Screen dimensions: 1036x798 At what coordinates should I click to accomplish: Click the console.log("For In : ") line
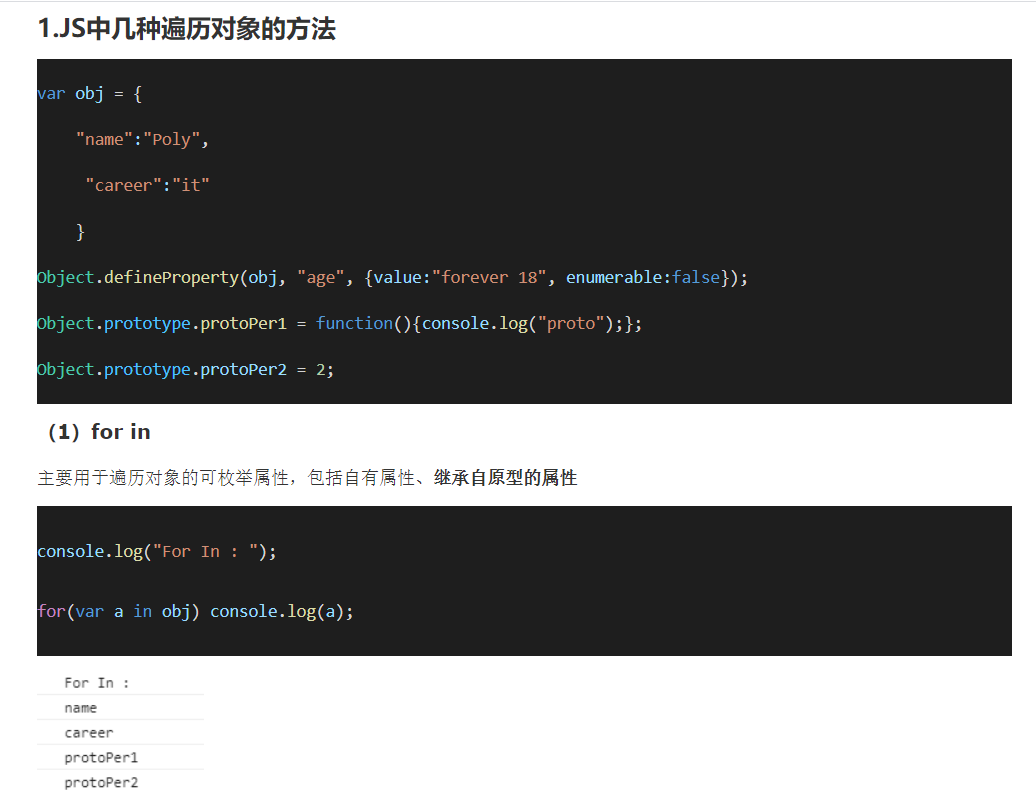pos(156,551)
